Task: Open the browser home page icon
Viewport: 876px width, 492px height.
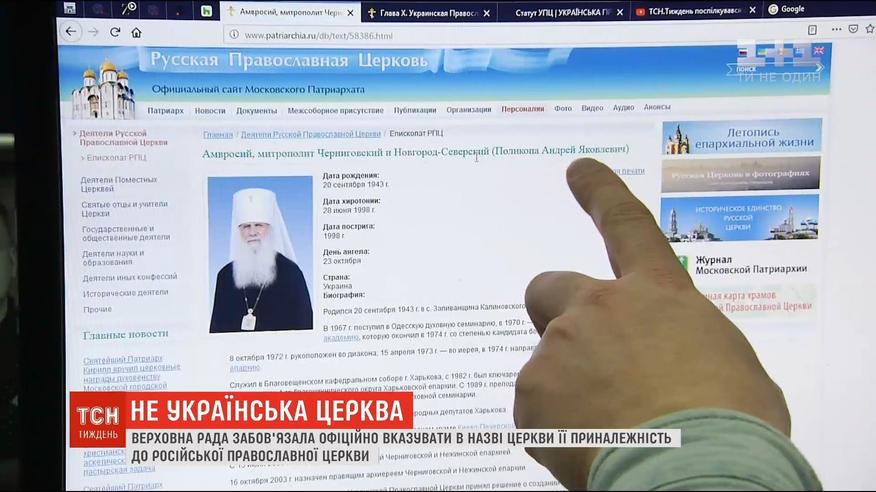Action: pos(136,33)
